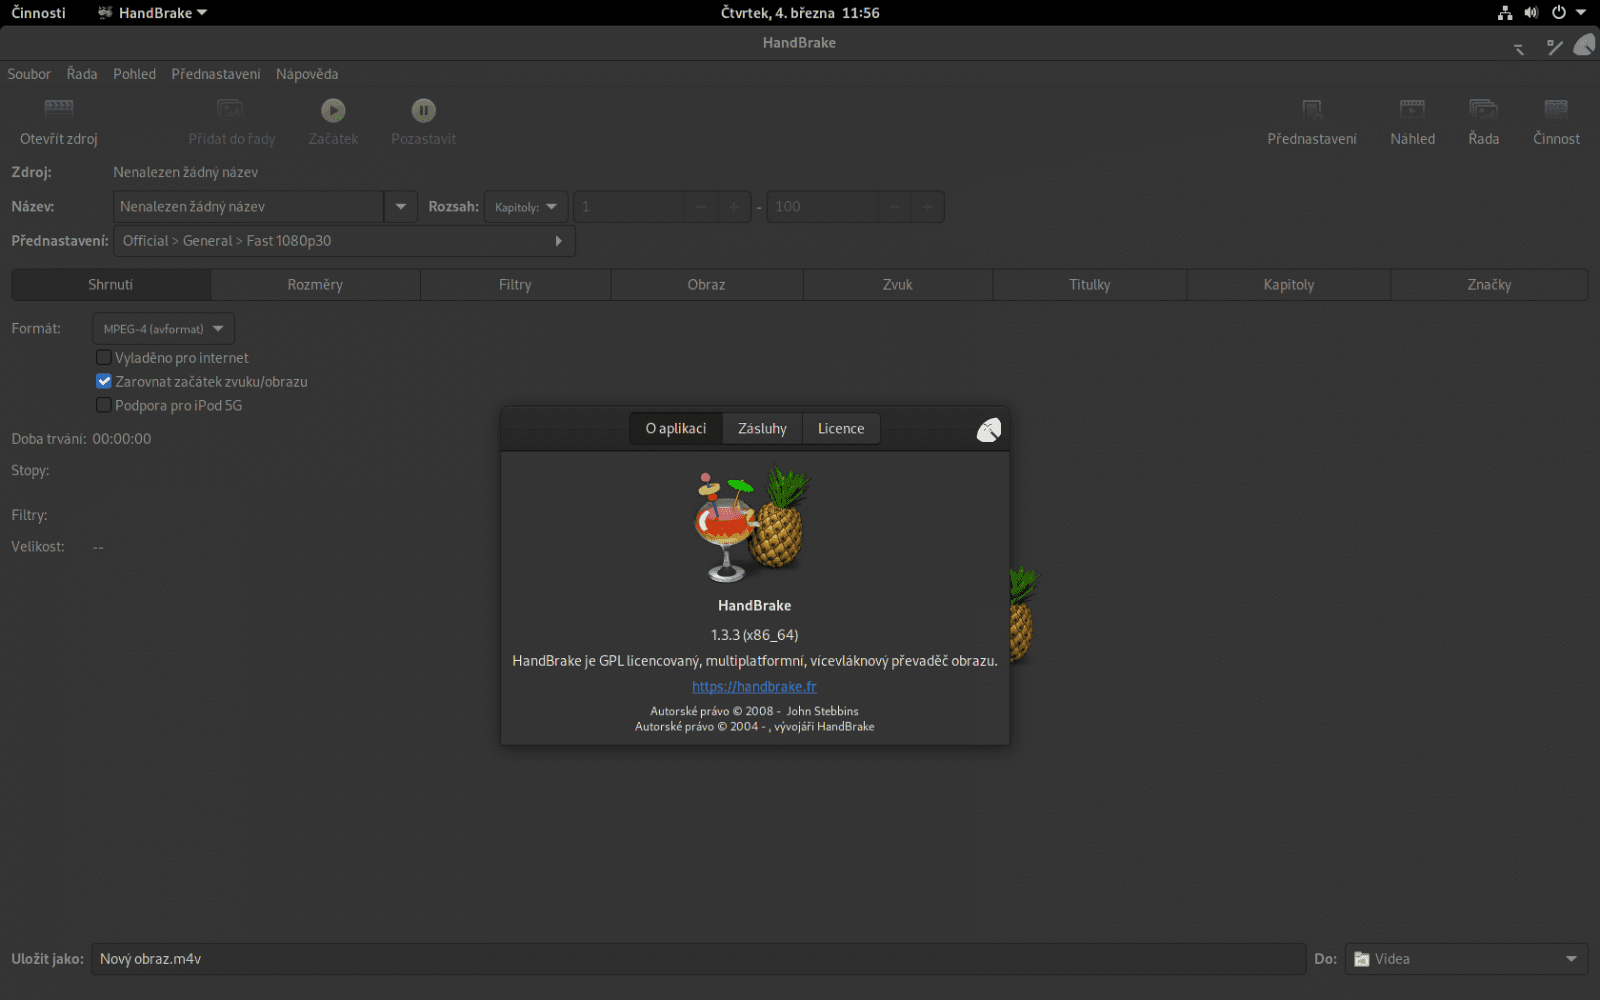Viewport: 1600px width, 1000px height.
Task: Open the Formát MPEG-4 dropdown
Action: click(x=162, y=328)
